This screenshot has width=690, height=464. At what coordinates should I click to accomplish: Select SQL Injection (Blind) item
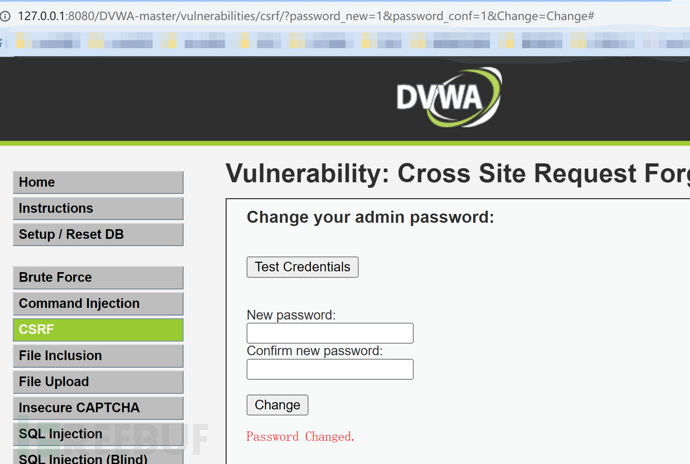pos(98,458)
